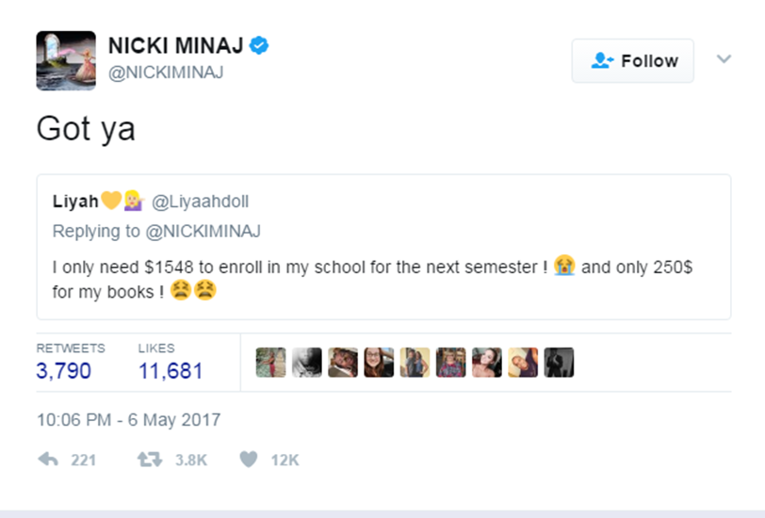Screen dimensions: 765x518
Task: Follow NICKI MINAJ
Action: coord(633,60)
